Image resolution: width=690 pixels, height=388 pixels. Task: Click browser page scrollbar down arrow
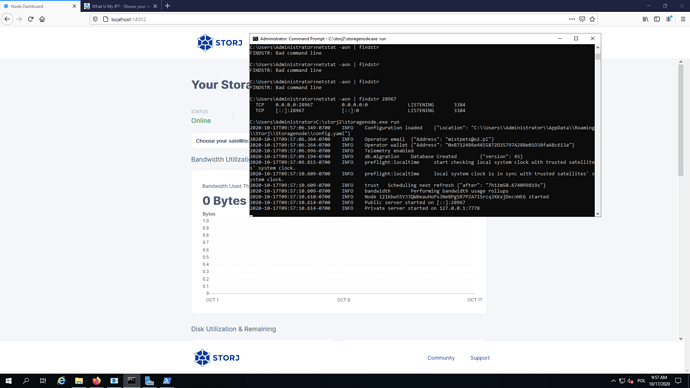[x=681, y=339]
